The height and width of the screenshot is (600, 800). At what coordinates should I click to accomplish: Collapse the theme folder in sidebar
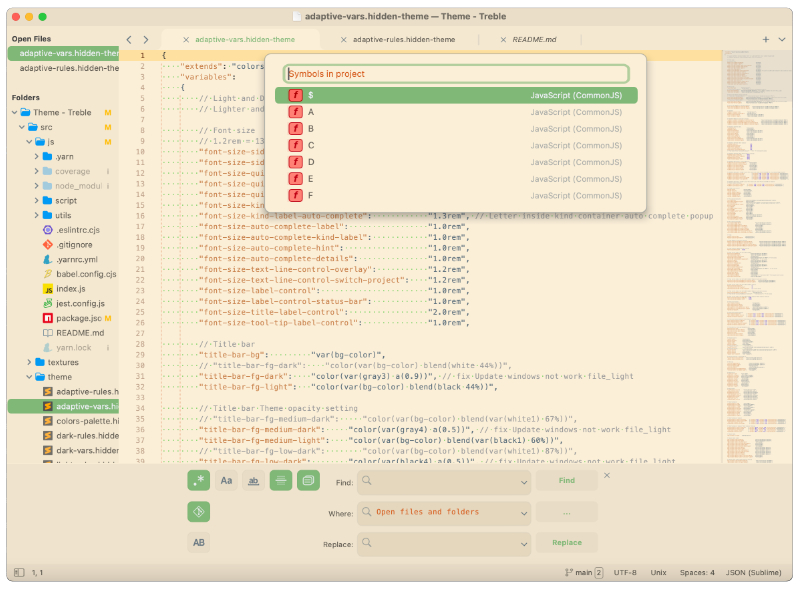pos(28,377)
